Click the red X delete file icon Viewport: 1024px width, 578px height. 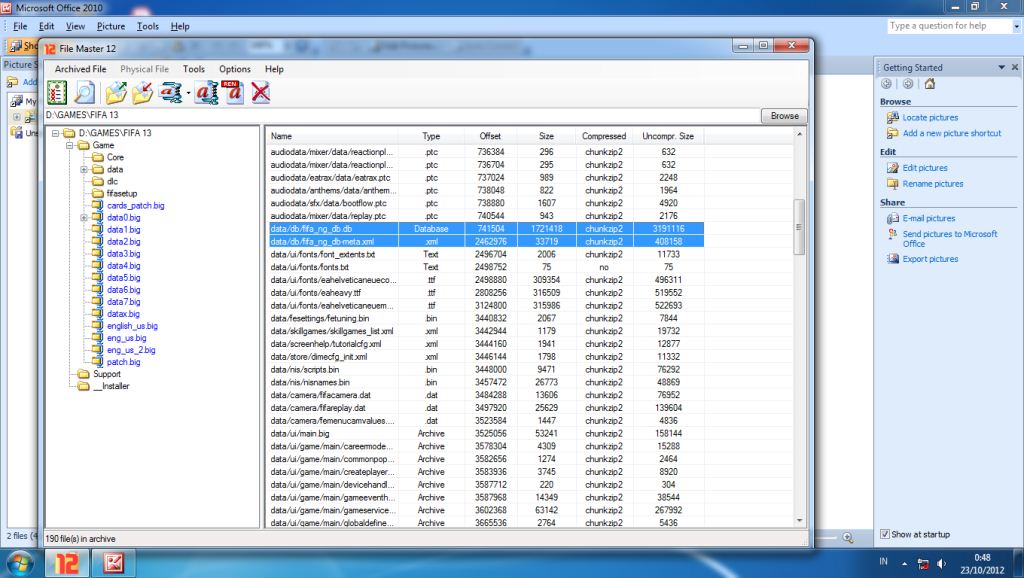coord(261,93)
